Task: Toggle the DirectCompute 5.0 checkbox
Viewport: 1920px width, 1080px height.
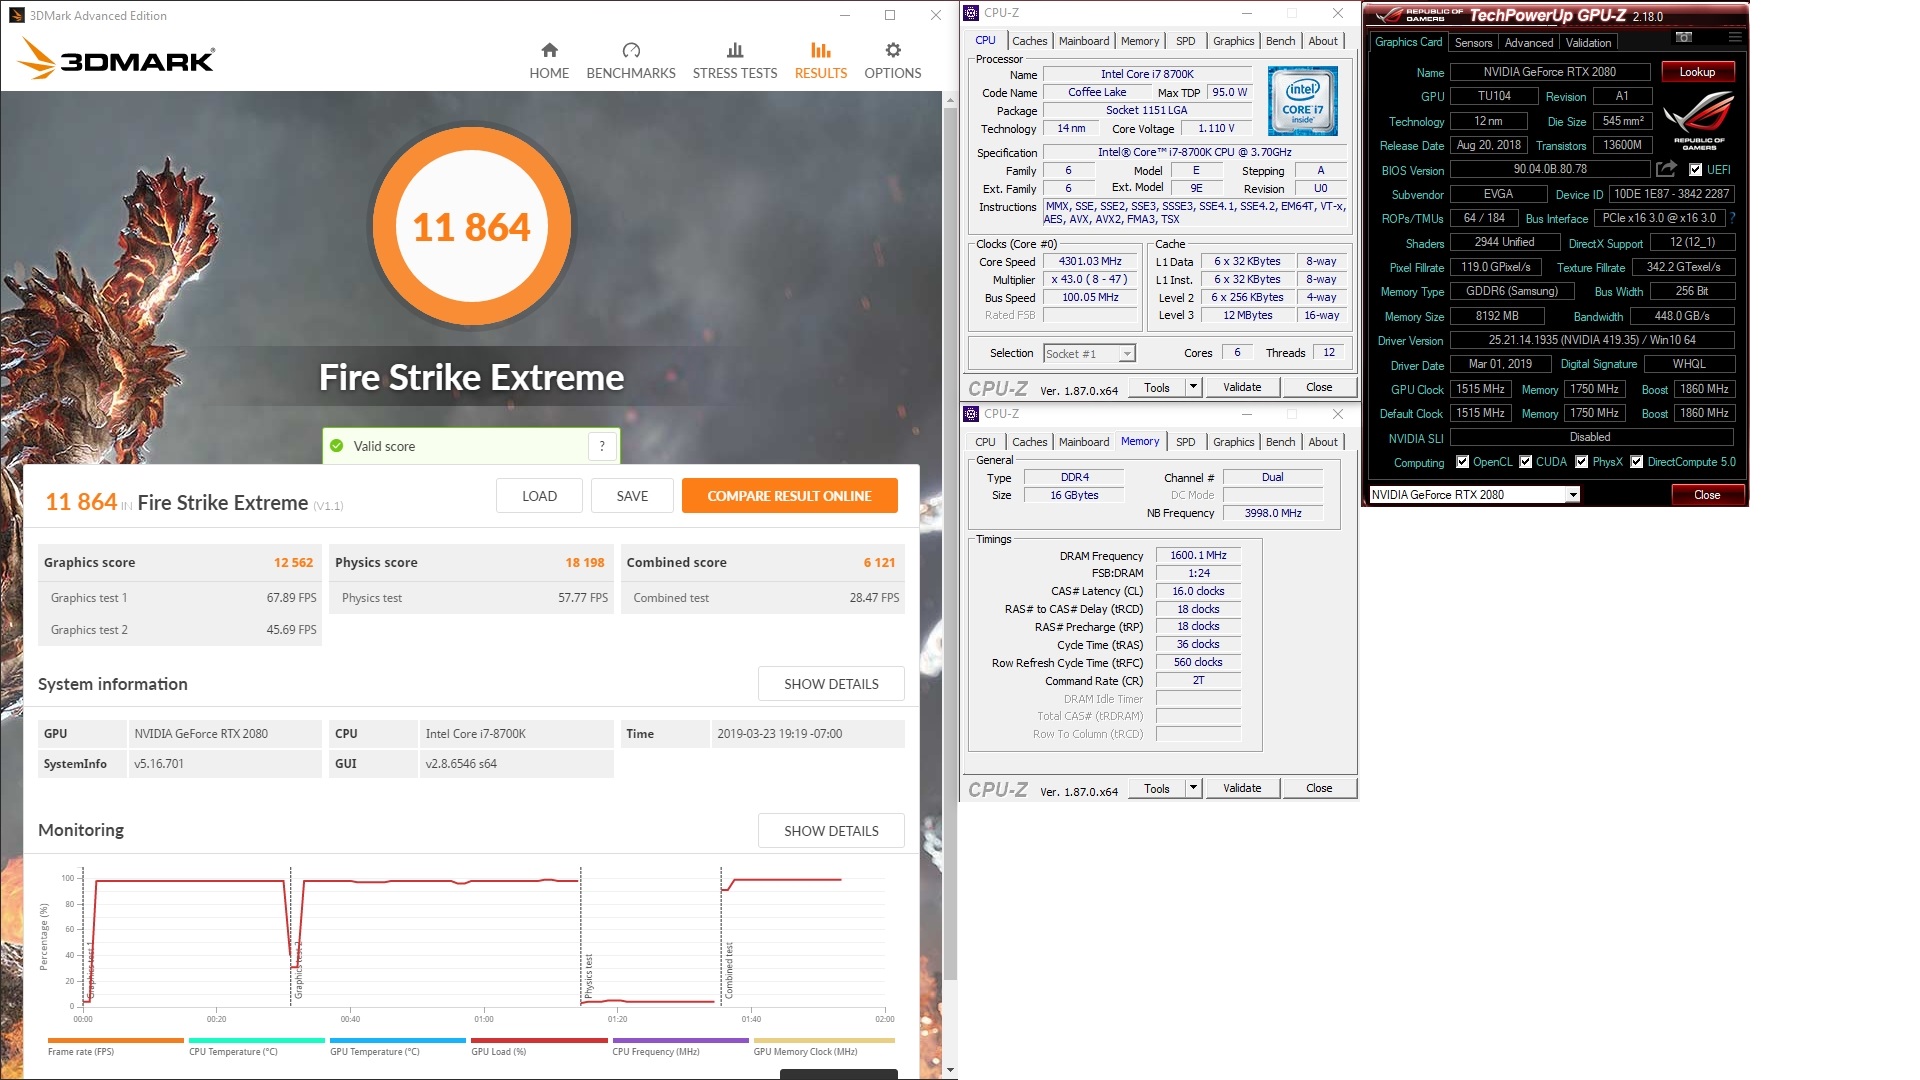Action: pos(1636,462)
